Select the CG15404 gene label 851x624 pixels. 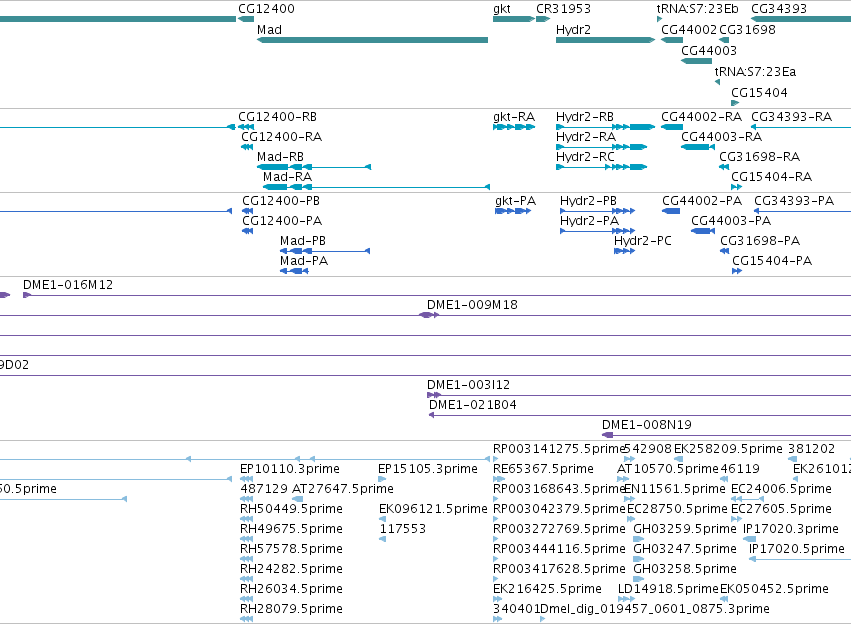[759, 93]
